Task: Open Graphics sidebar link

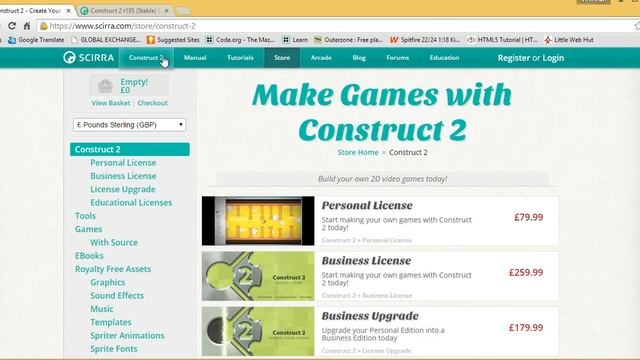Action: tap(108, 282)
